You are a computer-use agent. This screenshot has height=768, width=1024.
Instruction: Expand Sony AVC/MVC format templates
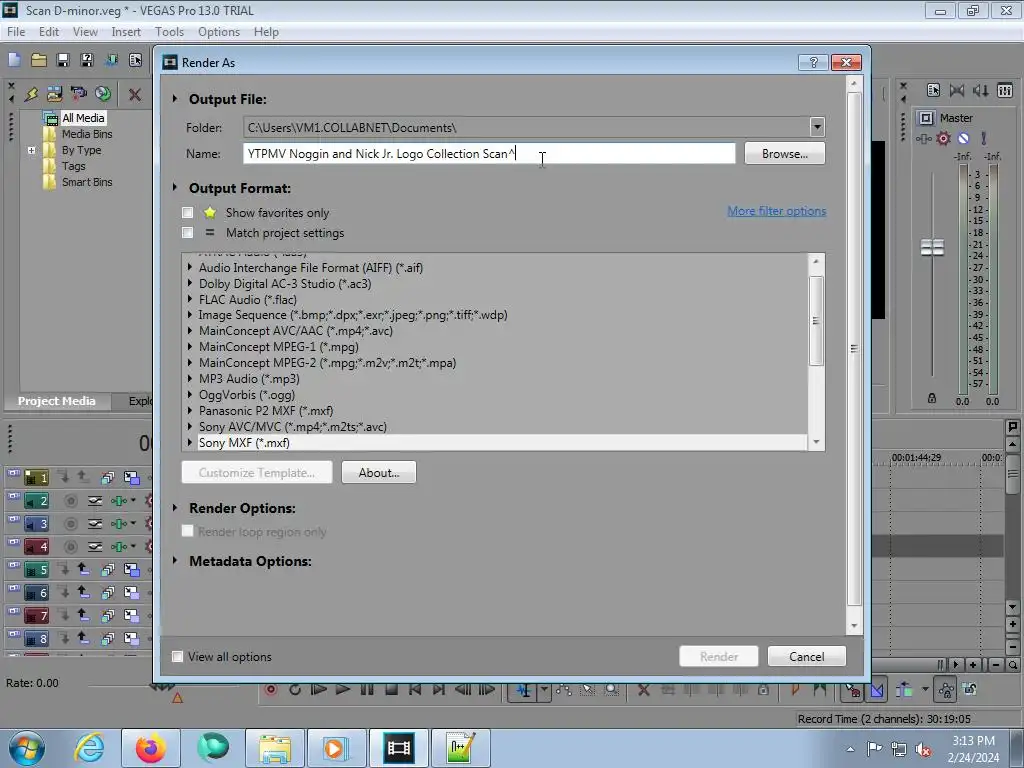(x=189, y=426)
